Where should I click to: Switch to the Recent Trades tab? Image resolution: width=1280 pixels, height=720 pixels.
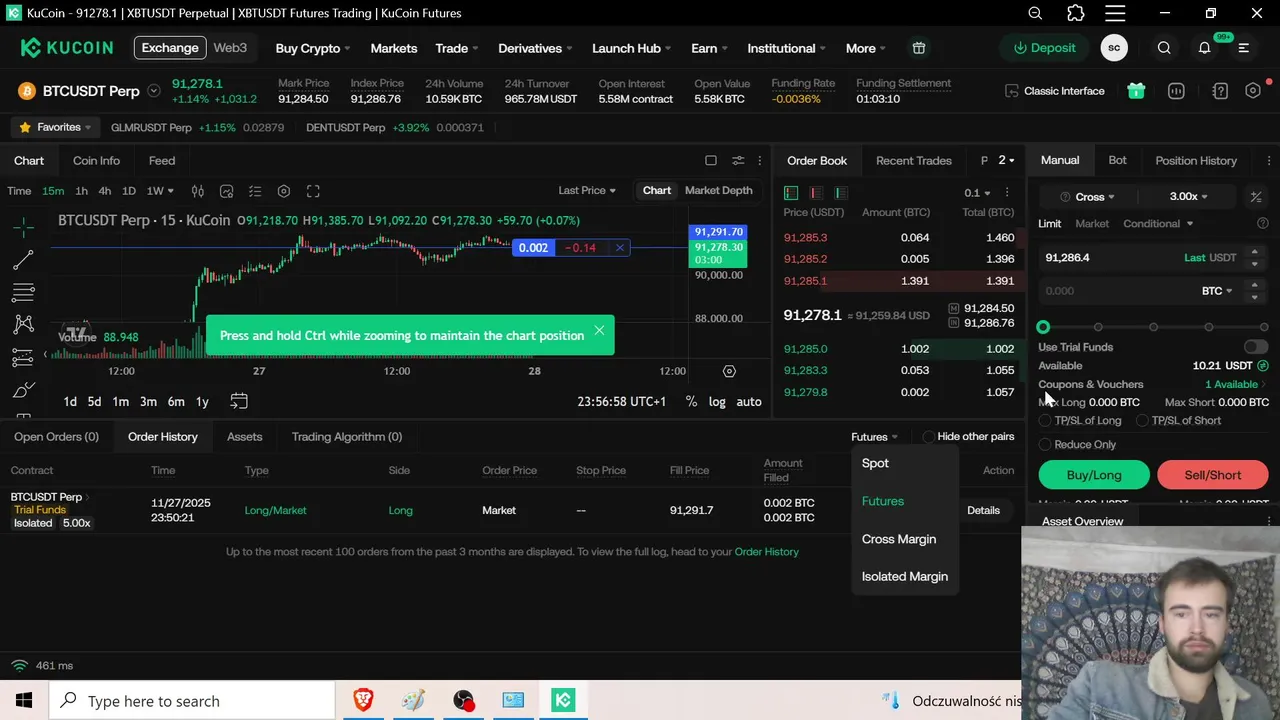pos(913,160)
